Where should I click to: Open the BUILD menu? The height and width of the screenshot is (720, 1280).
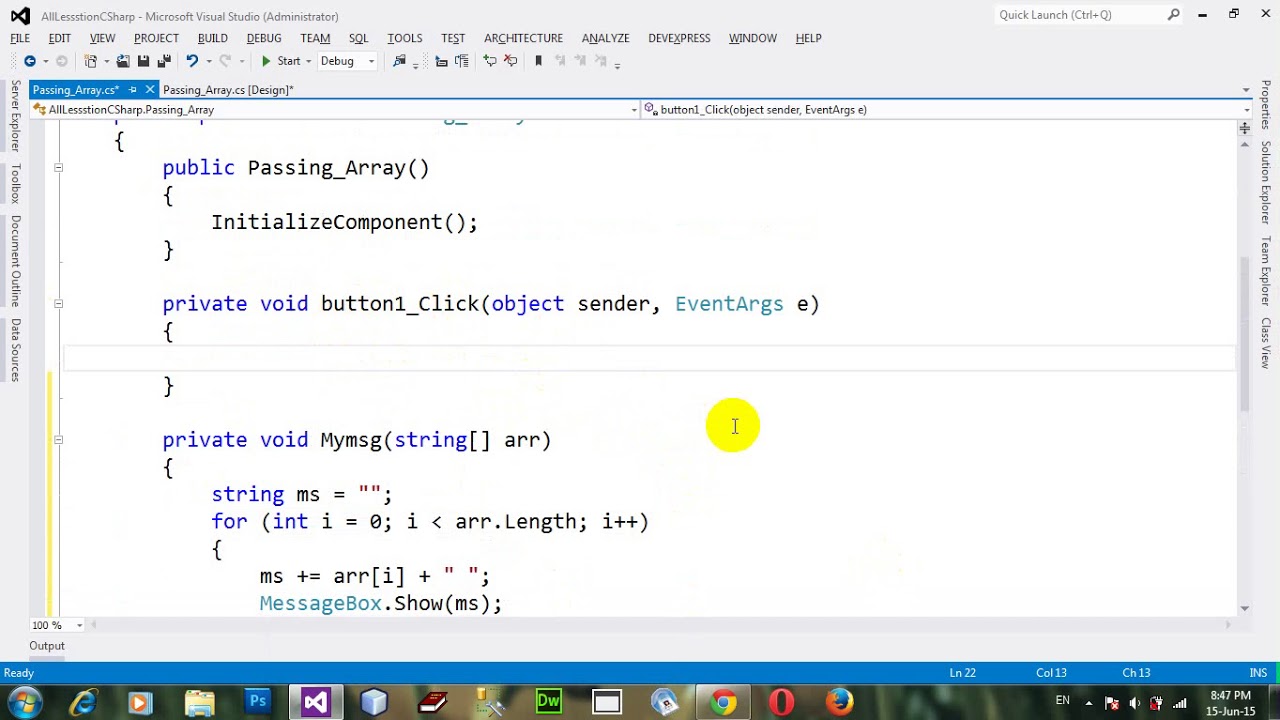click(x=212, y=38)
